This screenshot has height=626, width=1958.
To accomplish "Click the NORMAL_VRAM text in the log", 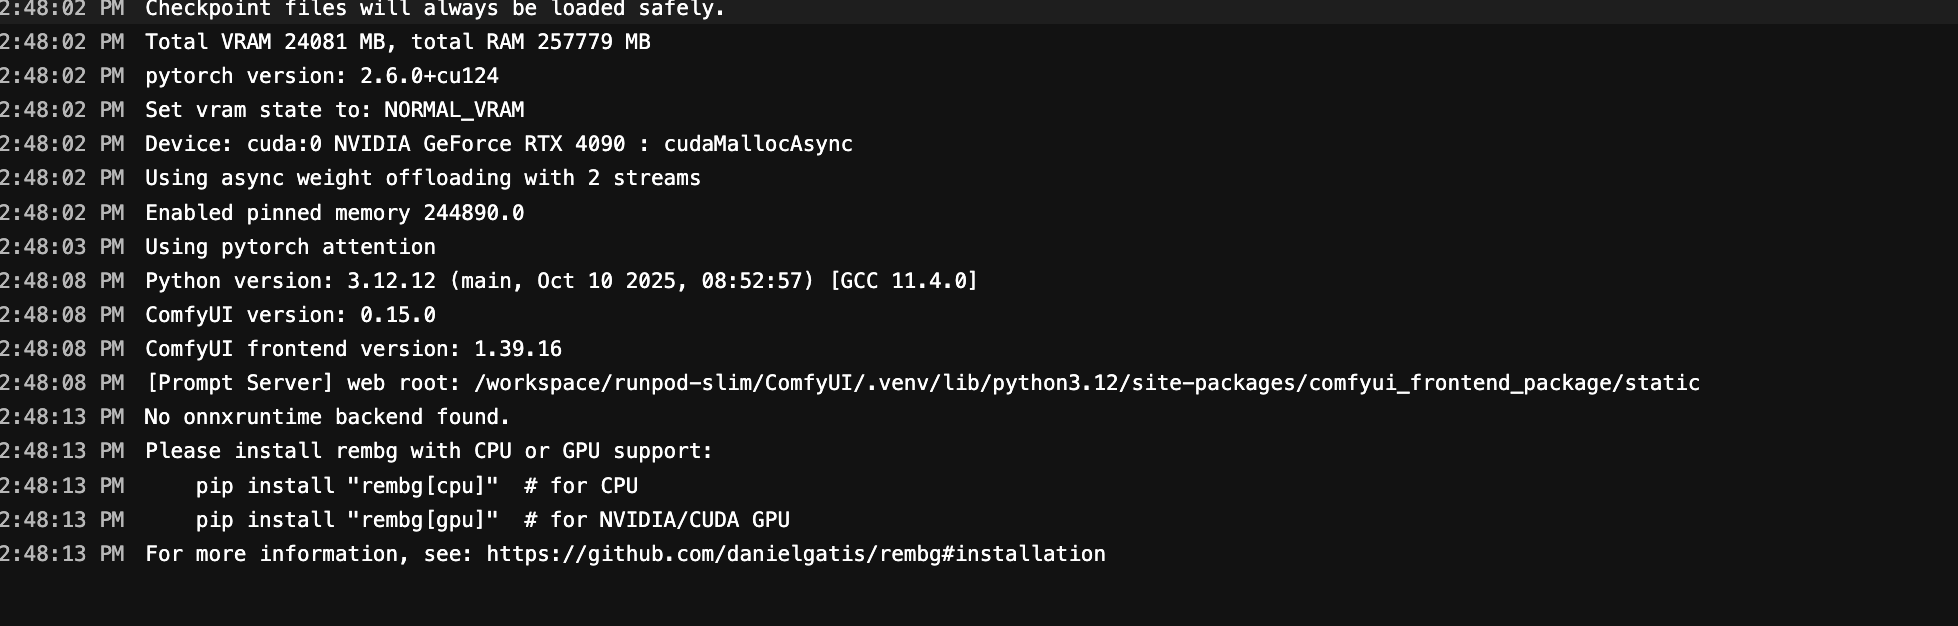I will [x=454, y=110].
